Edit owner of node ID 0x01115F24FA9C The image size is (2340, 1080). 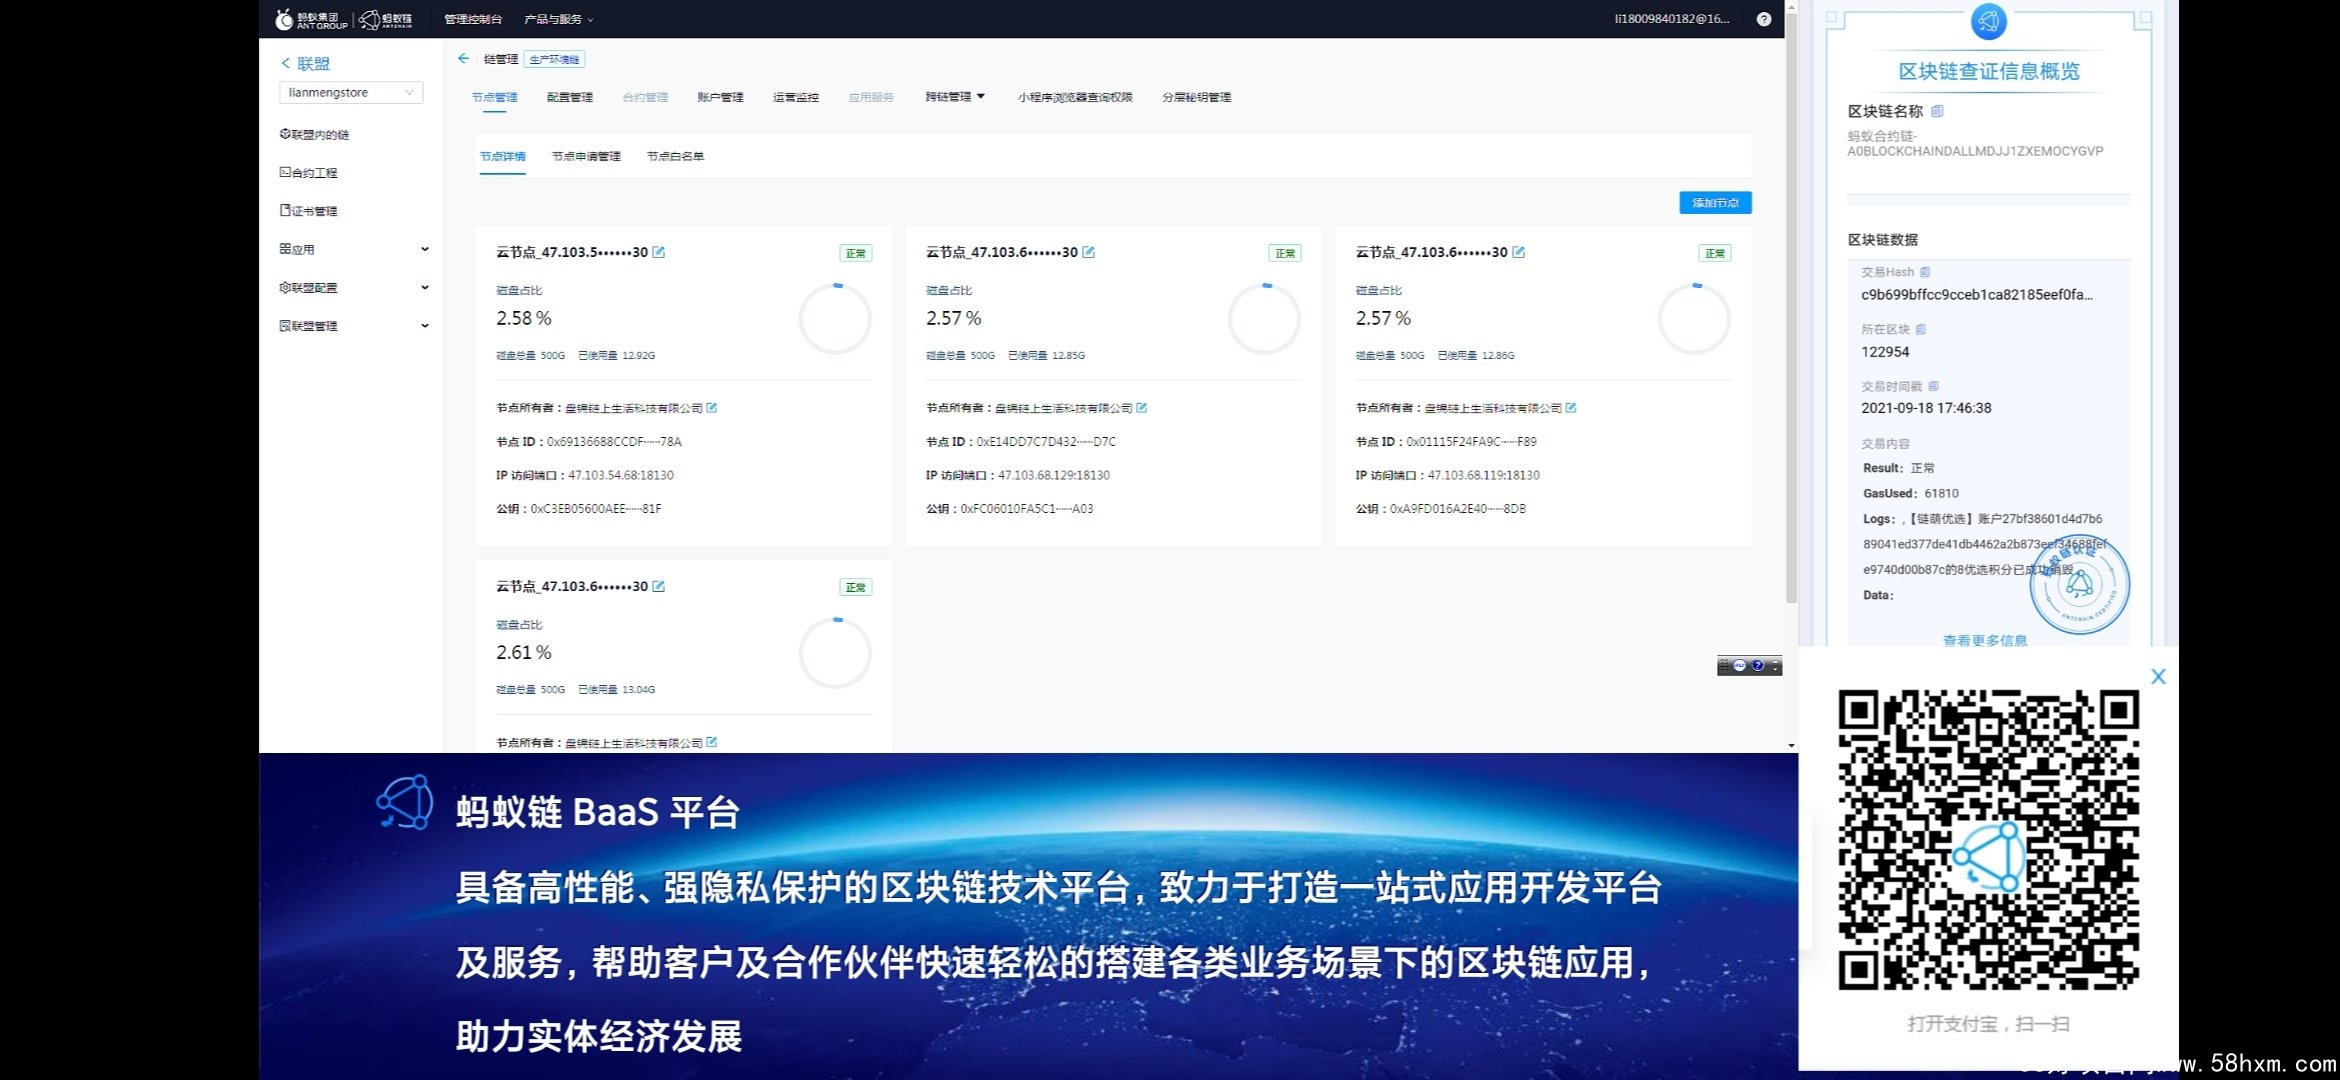[x=1571, y=407]
